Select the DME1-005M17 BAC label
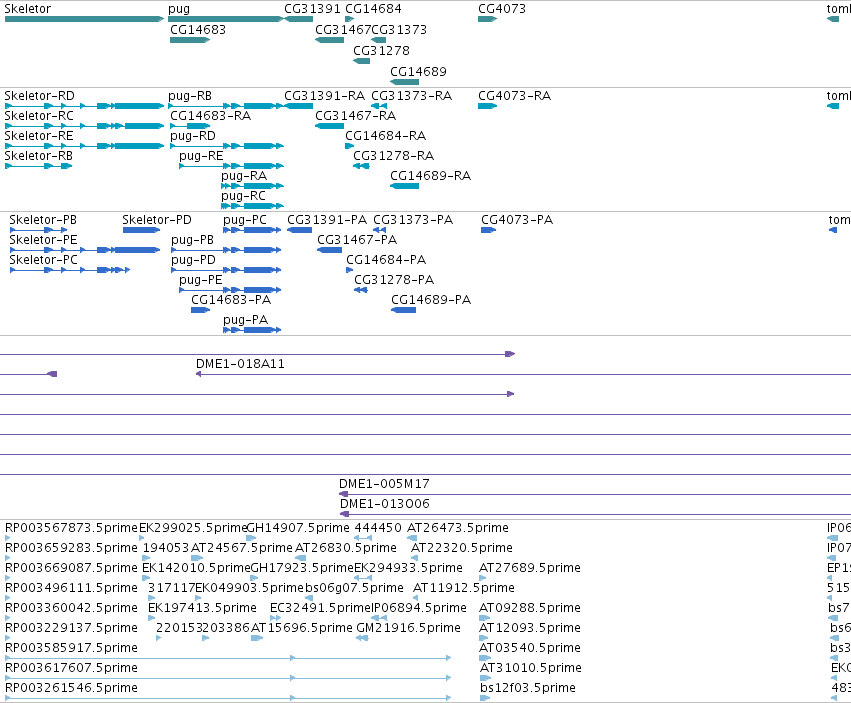The height and width of the screenshot is (703, 851). click(384, 484)
